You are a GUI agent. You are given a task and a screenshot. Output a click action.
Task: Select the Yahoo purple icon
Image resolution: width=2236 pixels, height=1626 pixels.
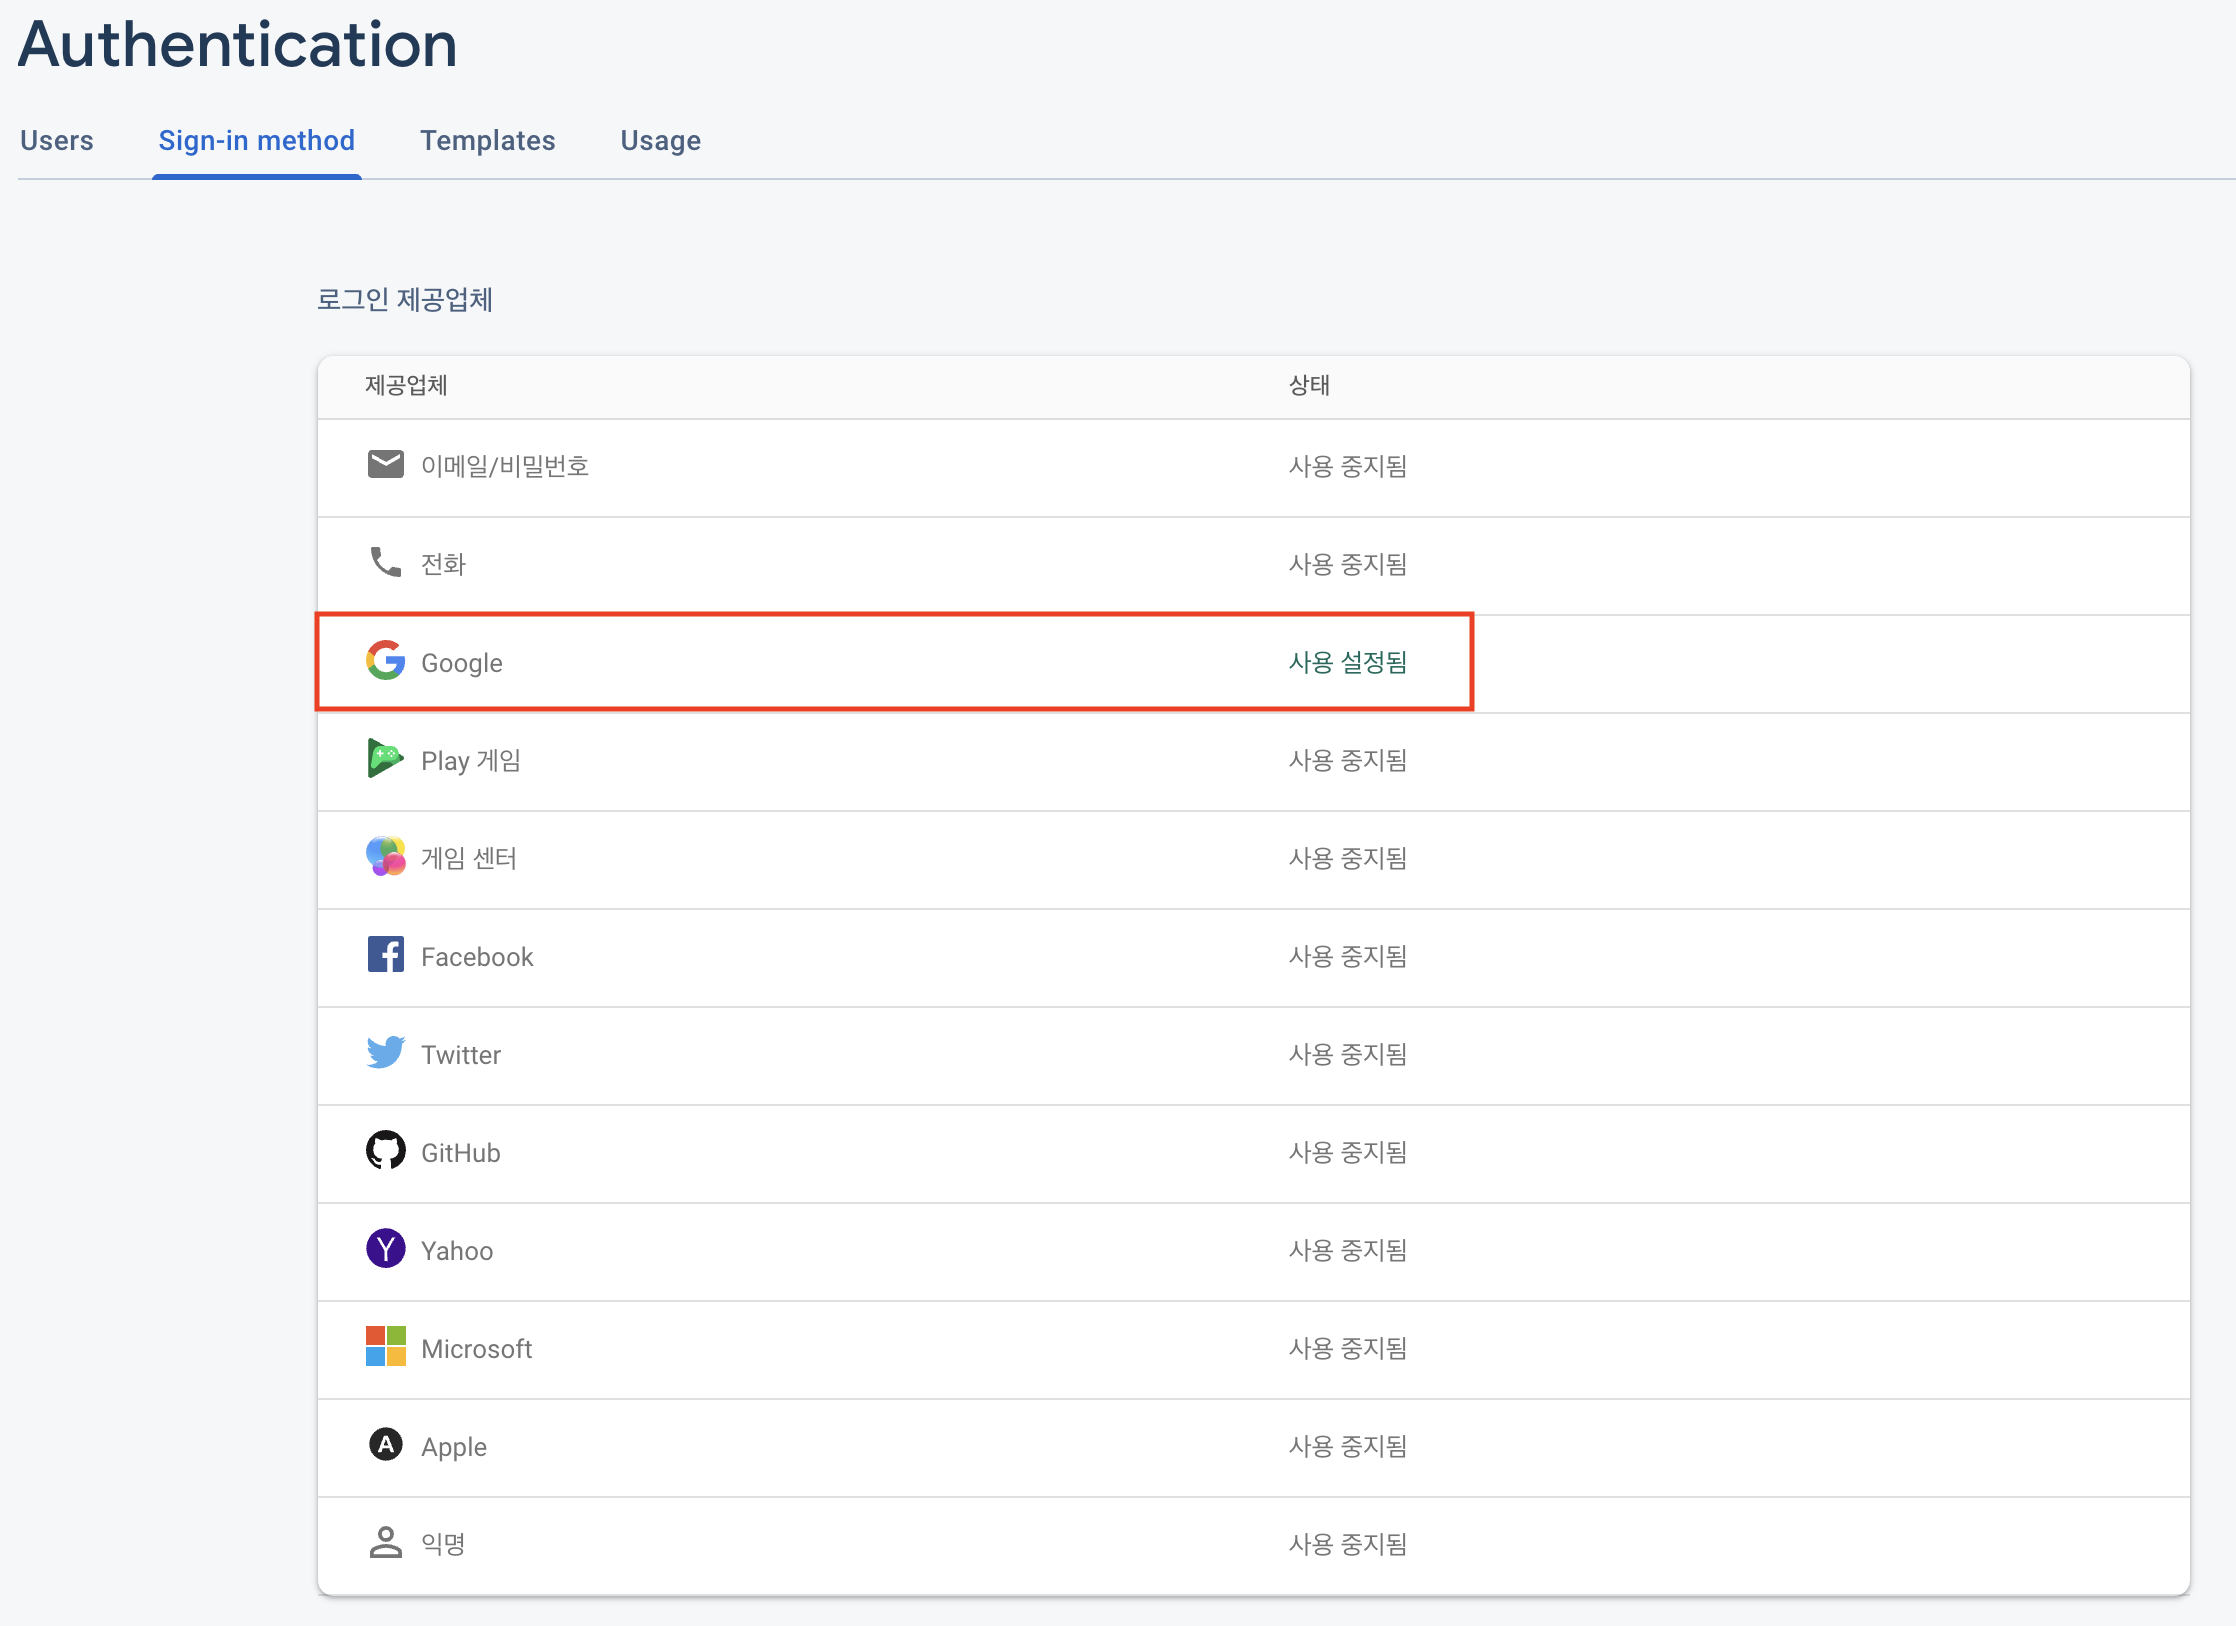[x=385, y=1249]
